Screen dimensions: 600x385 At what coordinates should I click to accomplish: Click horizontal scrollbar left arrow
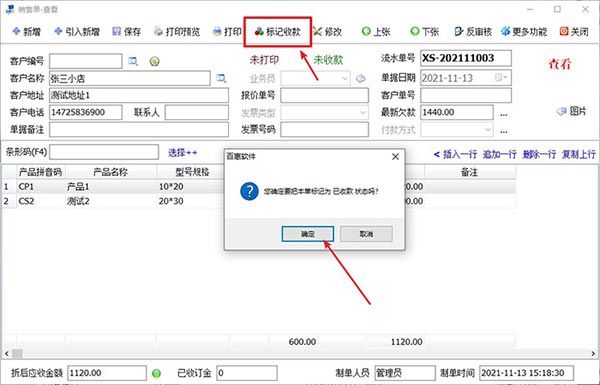[7, 353]
